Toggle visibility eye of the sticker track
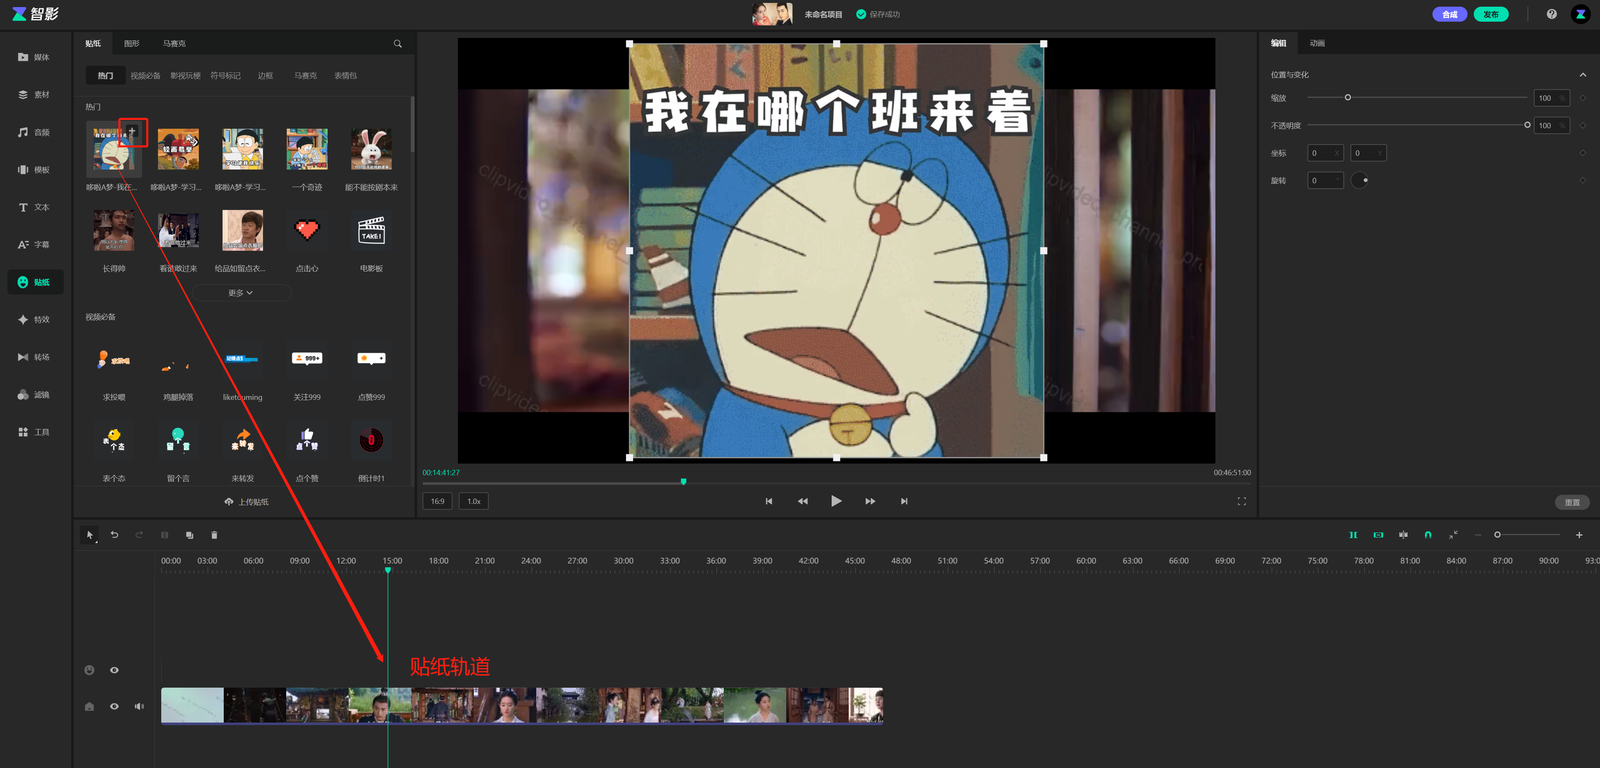 point(114,670)
